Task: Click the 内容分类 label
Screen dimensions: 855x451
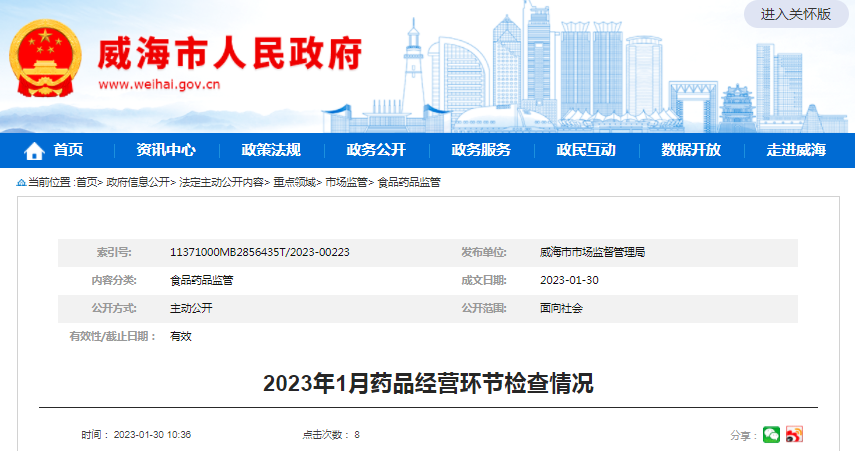Action: (113, 280)
